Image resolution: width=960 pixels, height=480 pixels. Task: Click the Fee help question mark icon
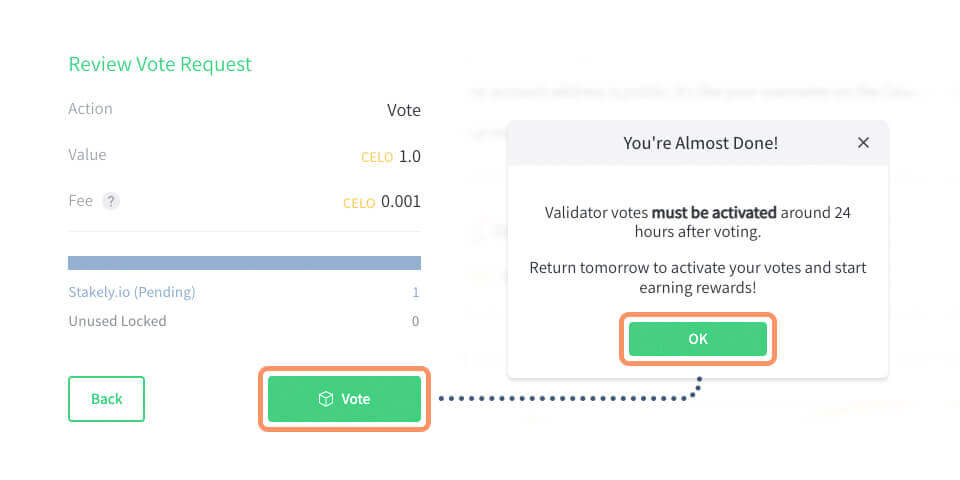pos(110,201)
